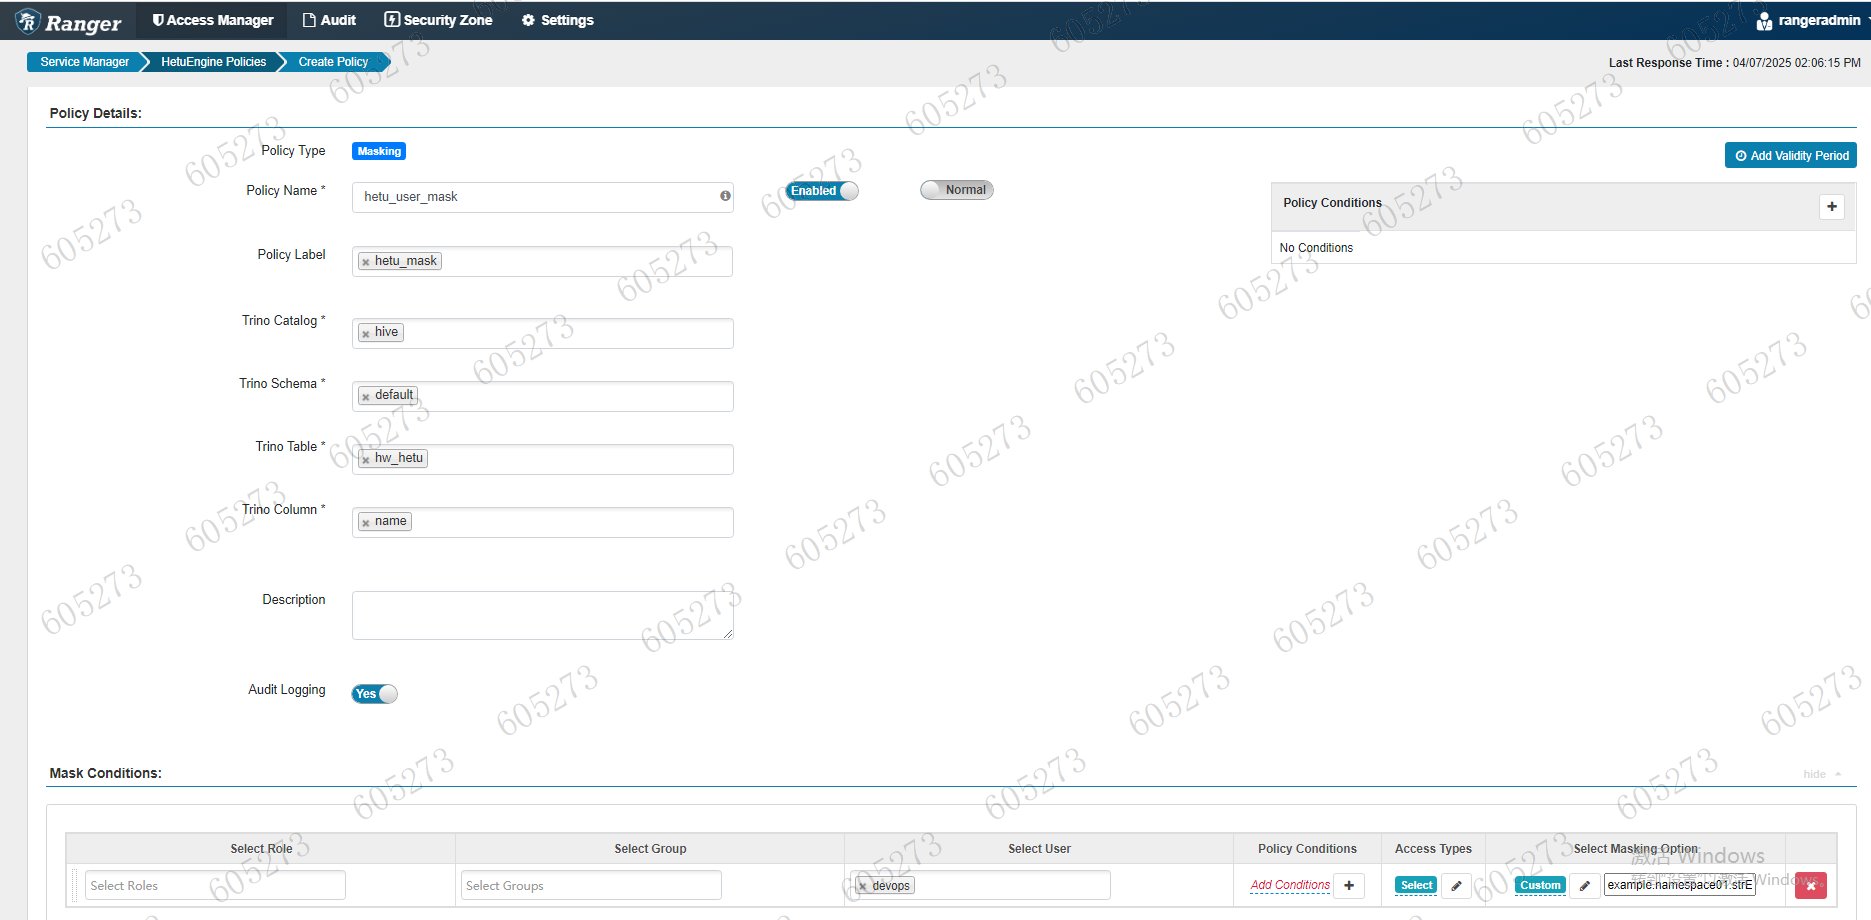Go to Service Manager breadcrumb
1871x920 pixels.
(84, 62)
